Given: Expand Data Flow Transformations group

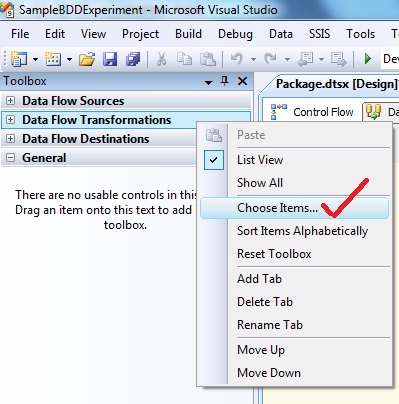Looking at the screenshot, I should tap(11, 120).
